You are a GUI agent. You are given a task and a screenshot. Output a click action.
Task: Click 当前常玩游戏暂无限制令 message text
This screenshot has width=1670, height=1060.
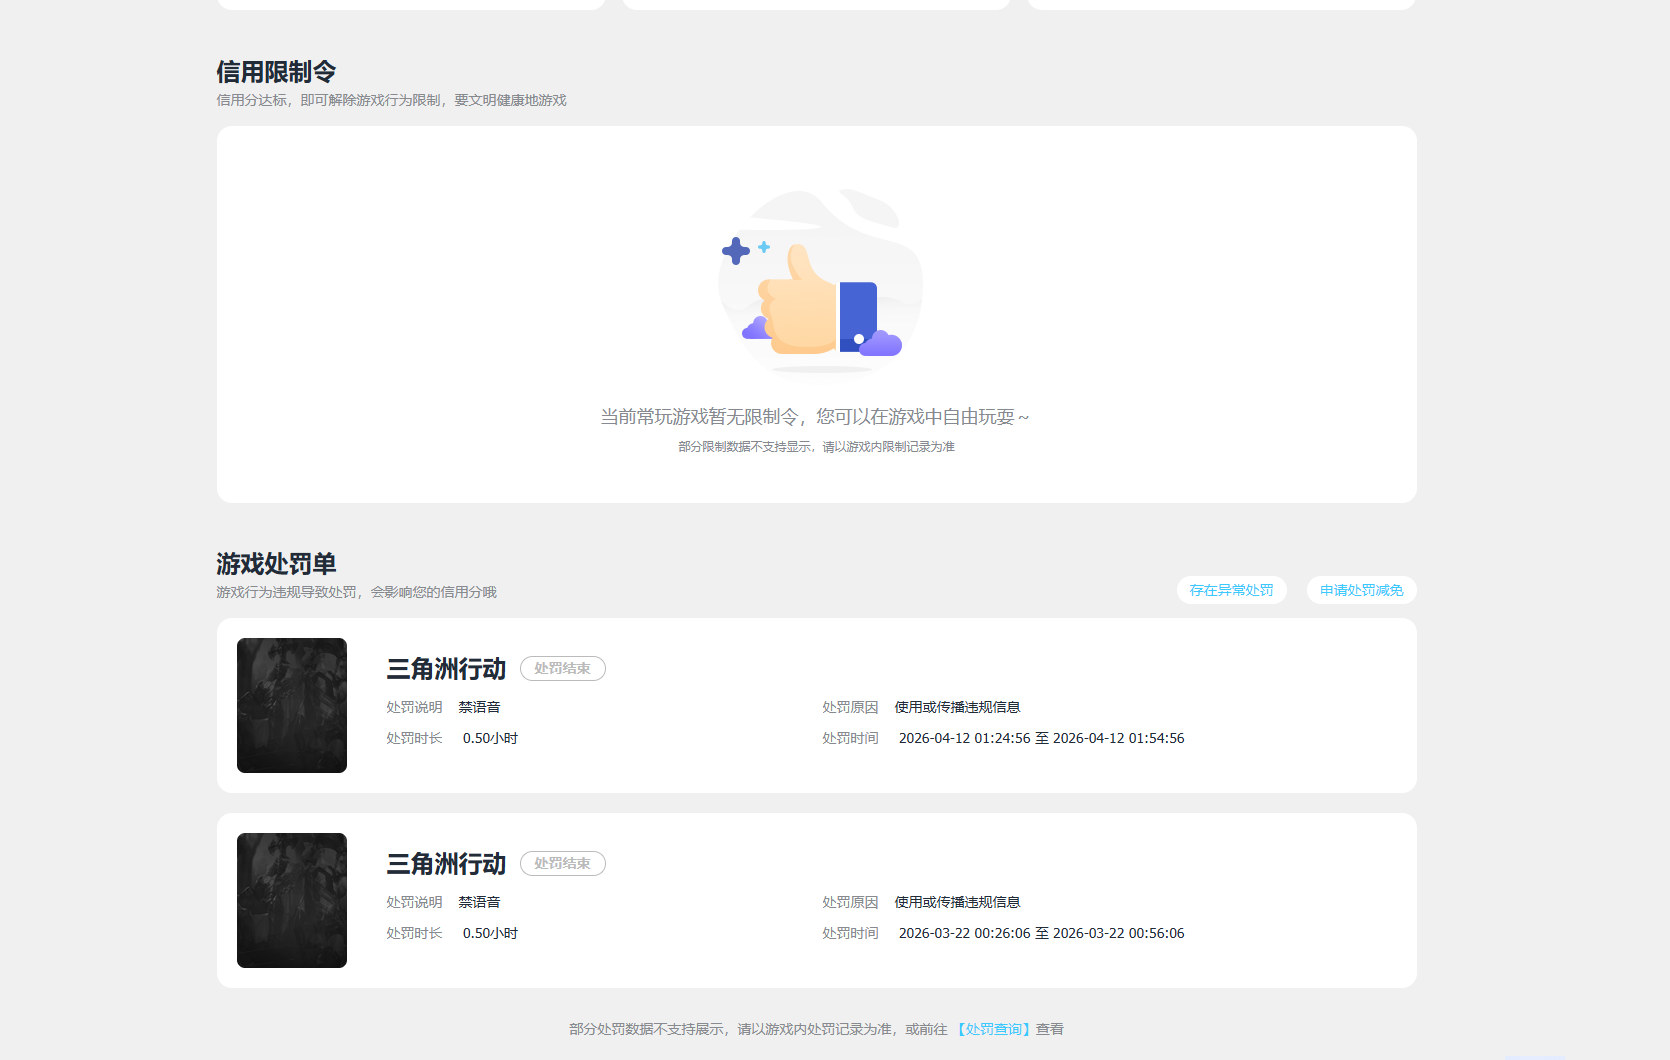(x=814, y=417)
